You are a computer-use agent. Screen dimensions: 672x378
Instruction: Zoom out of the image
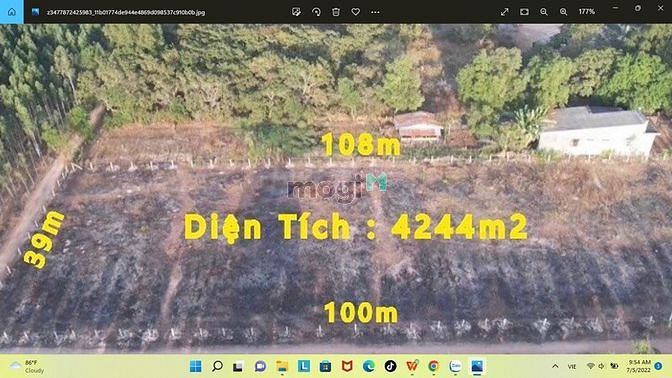543,12
